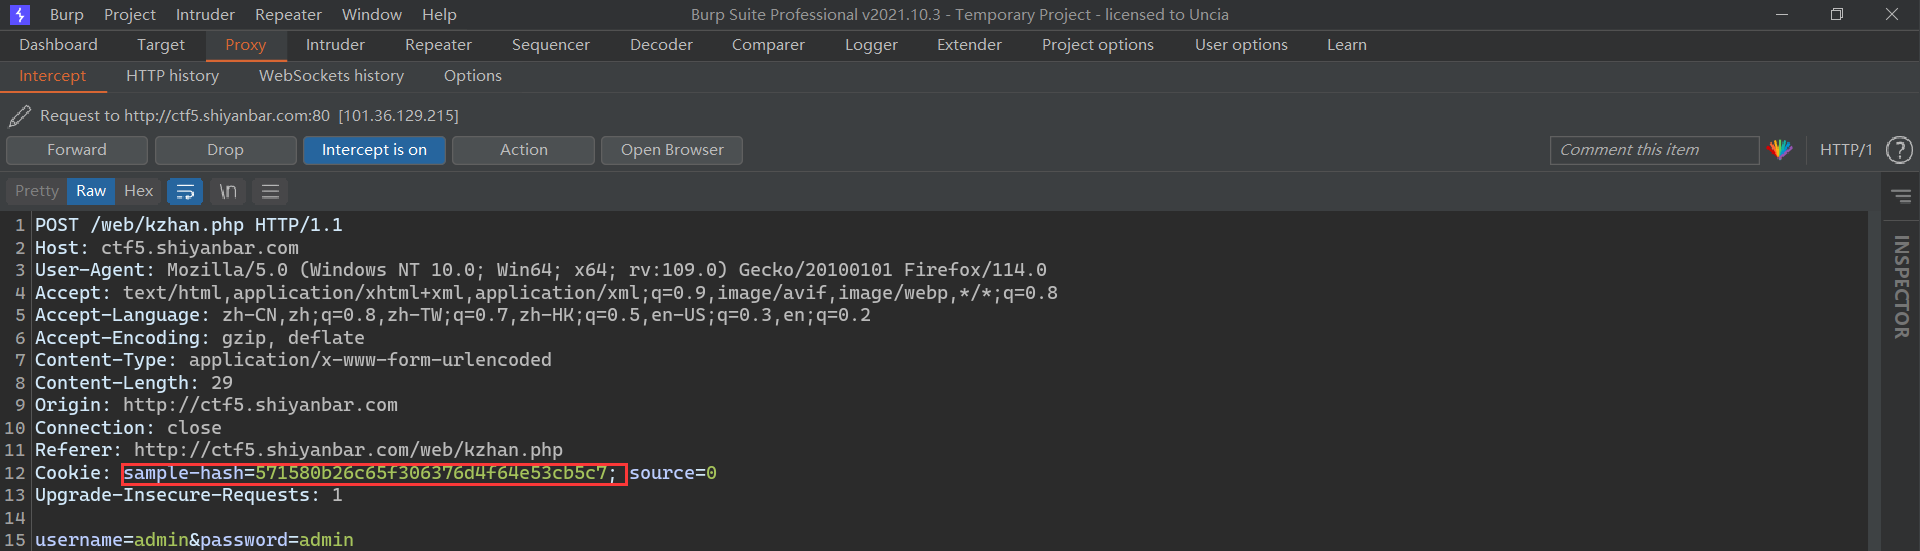1920x551 pixels.
Task: Click the Open Browser button
Action: tap(672, 150)
